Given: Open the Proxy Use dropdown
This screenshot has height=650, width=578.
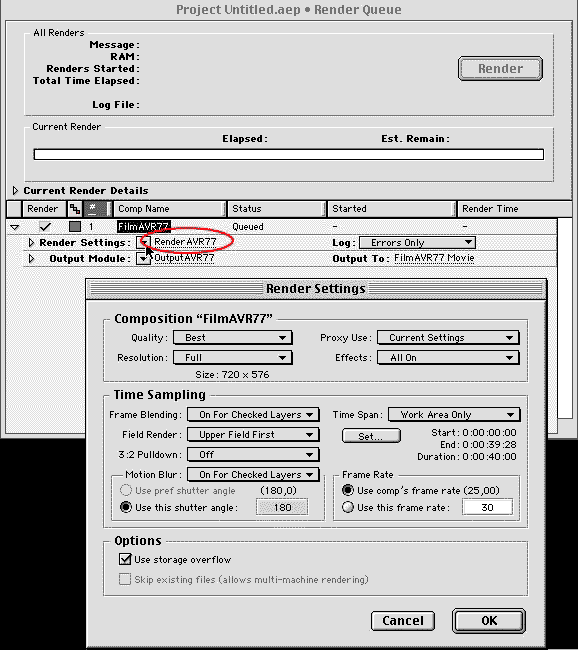Looking at the screenshot, I should (x=448, y=337).
